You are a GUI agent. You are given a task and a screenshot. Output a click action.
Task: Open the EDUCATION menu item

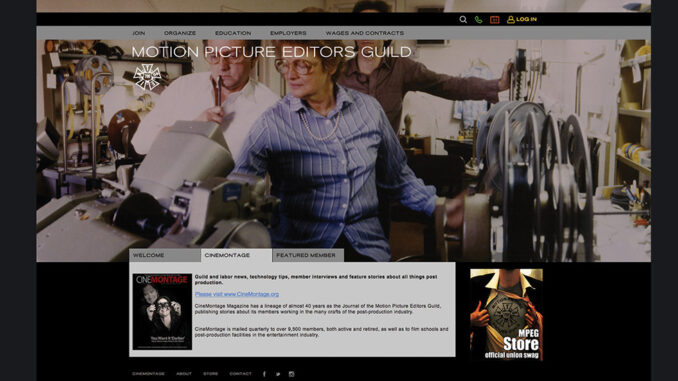tap(233, 33)
